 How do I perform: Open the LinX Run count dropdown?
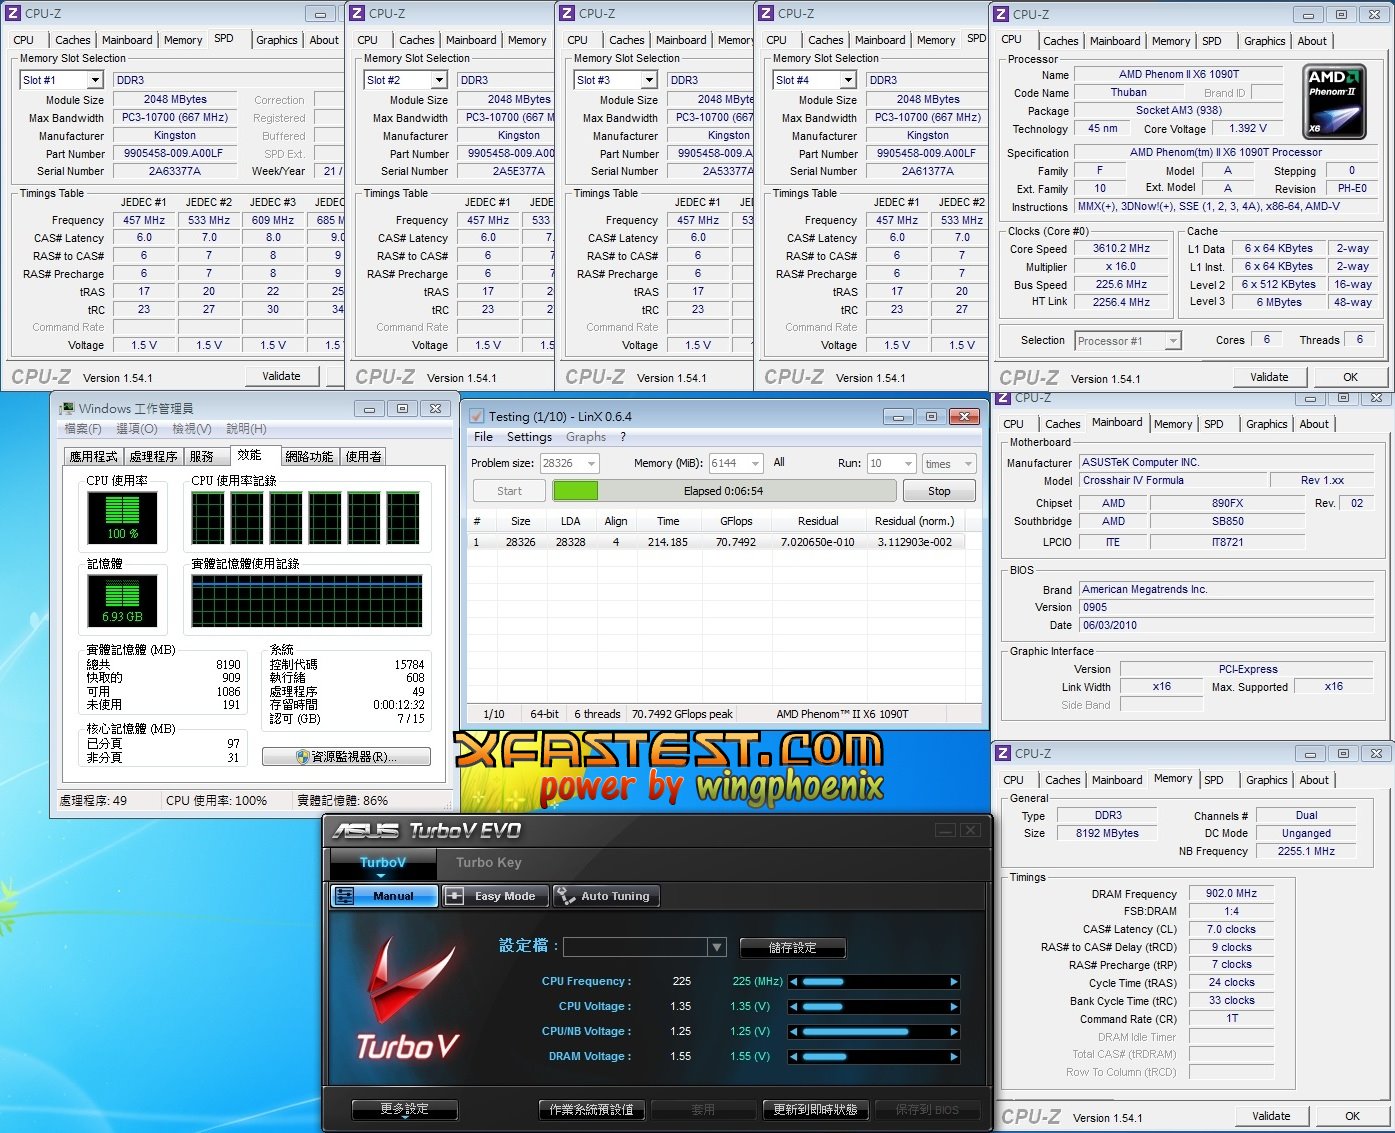pyautogui.click(x=908, y=464)
